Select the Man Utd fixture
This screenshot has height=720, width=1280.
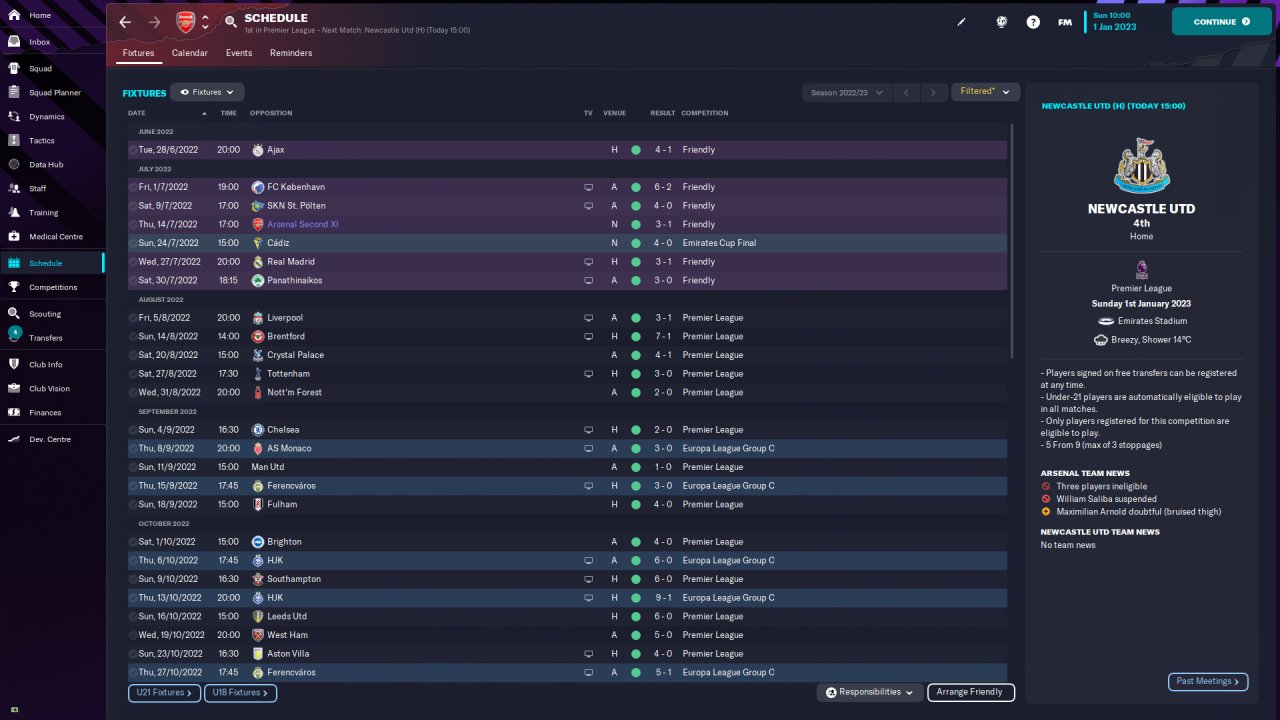point(567,467)
